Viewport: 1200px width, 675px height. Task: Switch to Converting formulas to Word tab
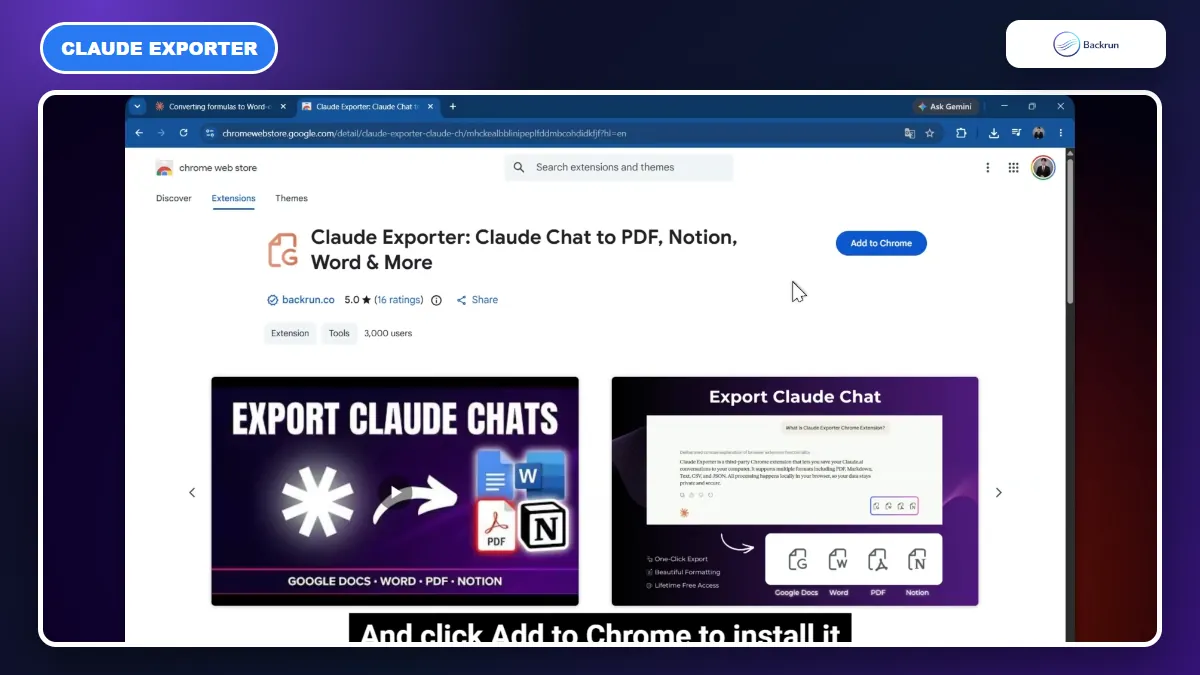click(219, 107)
